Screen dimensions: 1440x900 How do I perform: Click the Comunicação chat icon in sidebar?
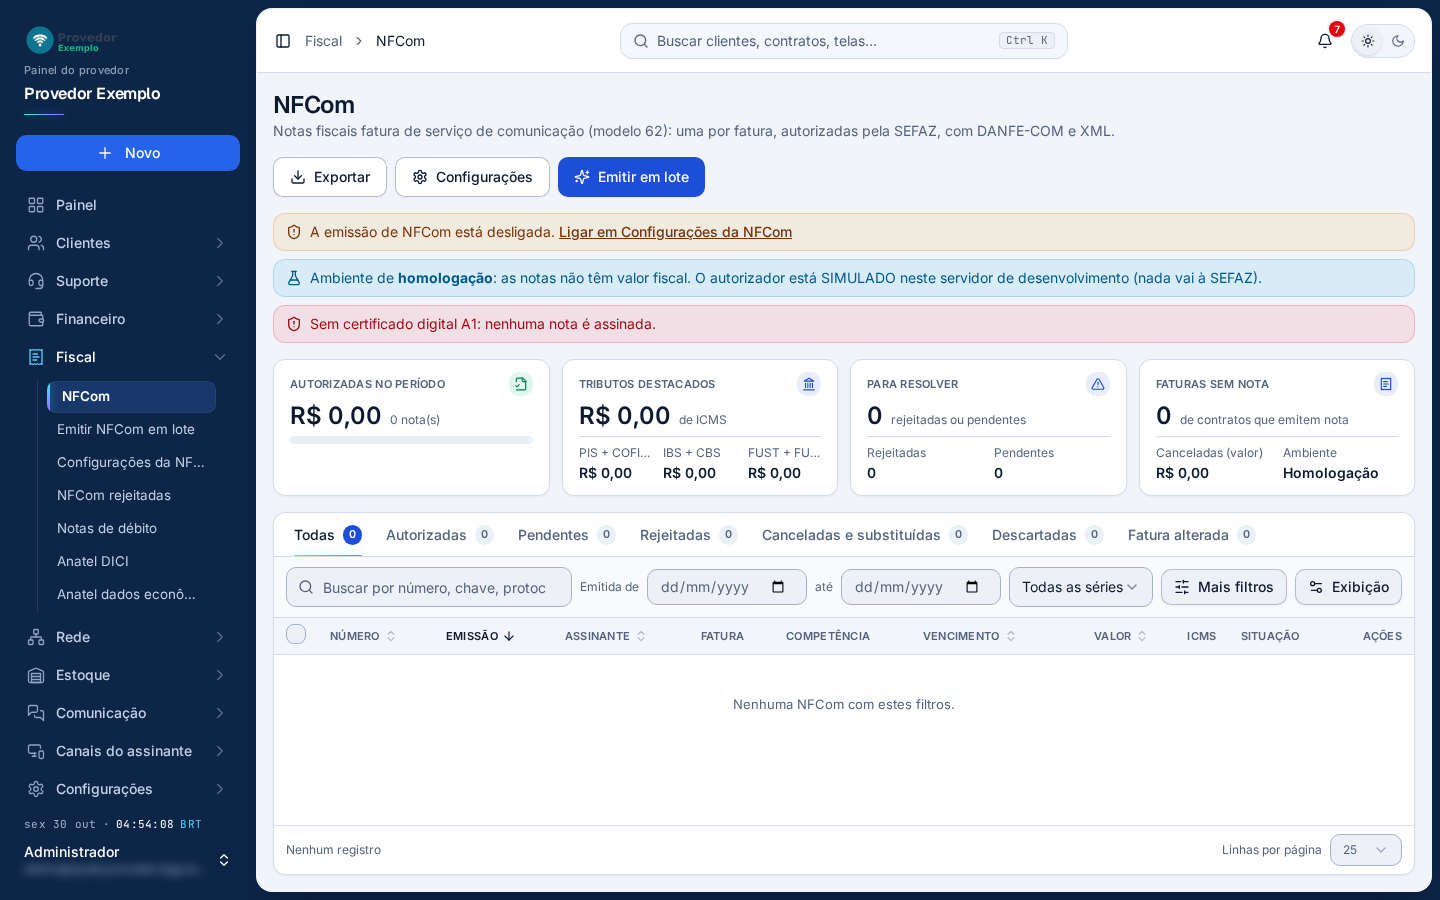coord(36,713)
